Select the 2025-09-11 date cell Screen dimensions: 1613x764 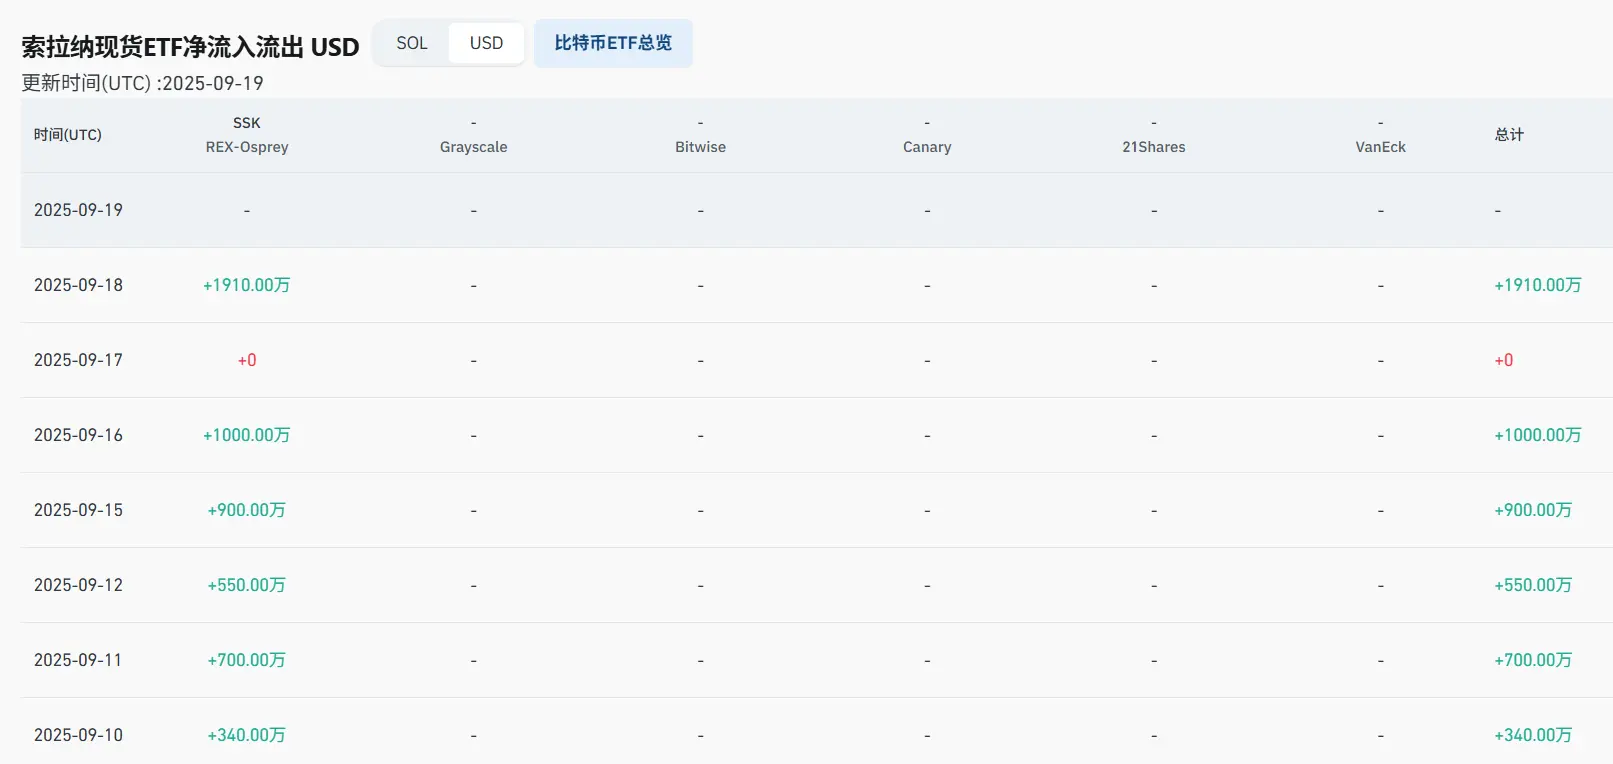point(78,660)
